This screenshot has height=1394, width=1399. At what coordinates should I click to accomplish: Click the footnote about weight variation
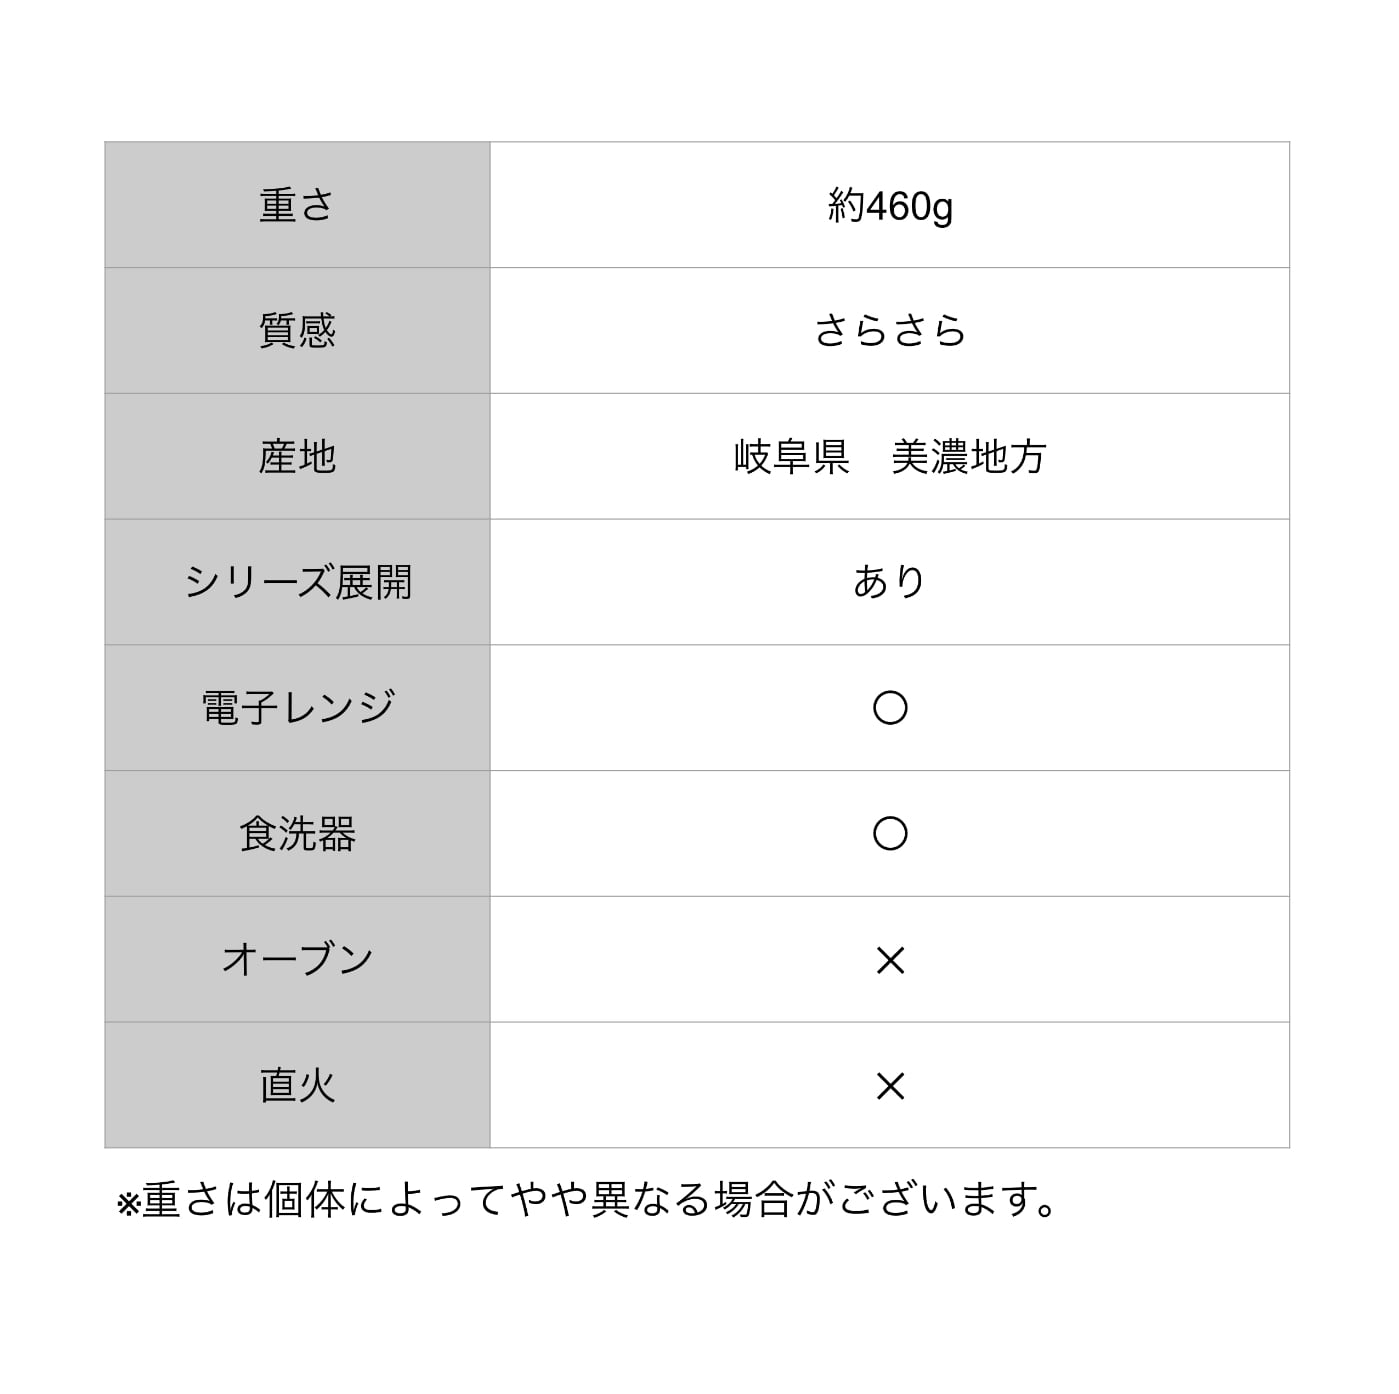coord(587,1200)
